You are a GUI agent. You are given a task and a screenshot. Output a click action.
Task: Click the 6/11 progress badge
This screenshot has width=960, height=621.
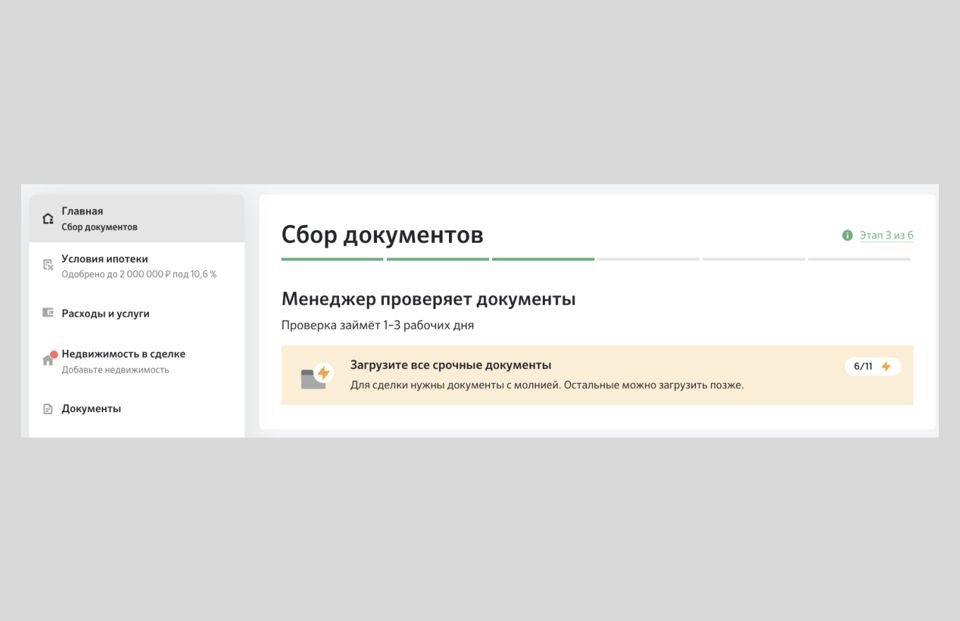click(872, 366)
